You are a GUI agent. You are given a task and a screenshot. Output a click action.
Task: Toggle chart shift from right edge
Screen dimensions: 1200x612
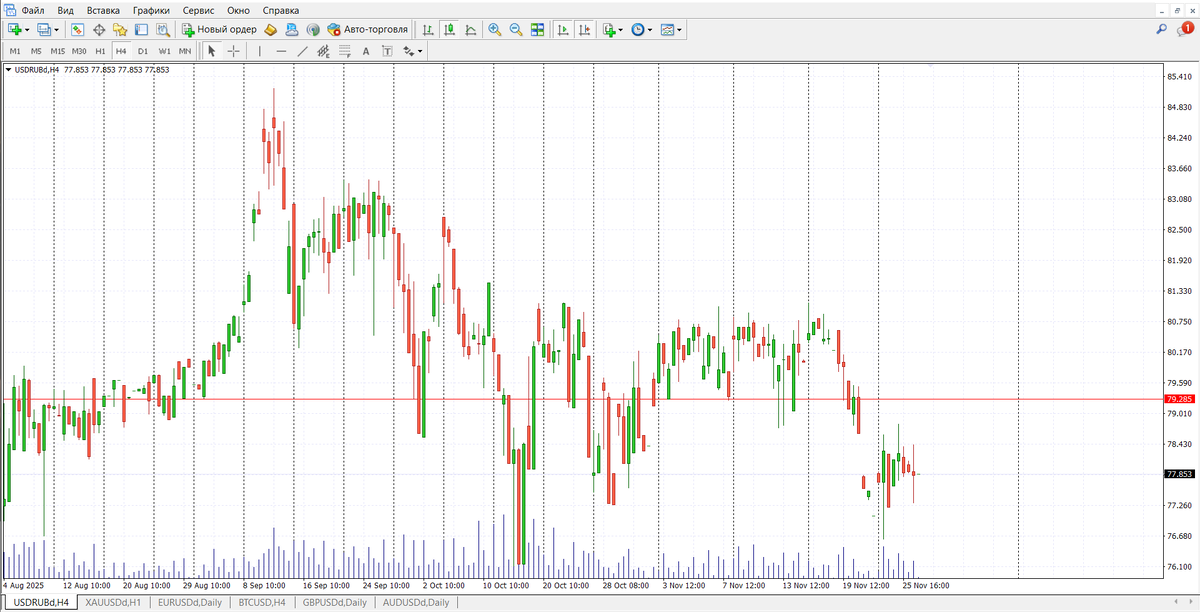(585, 30)
